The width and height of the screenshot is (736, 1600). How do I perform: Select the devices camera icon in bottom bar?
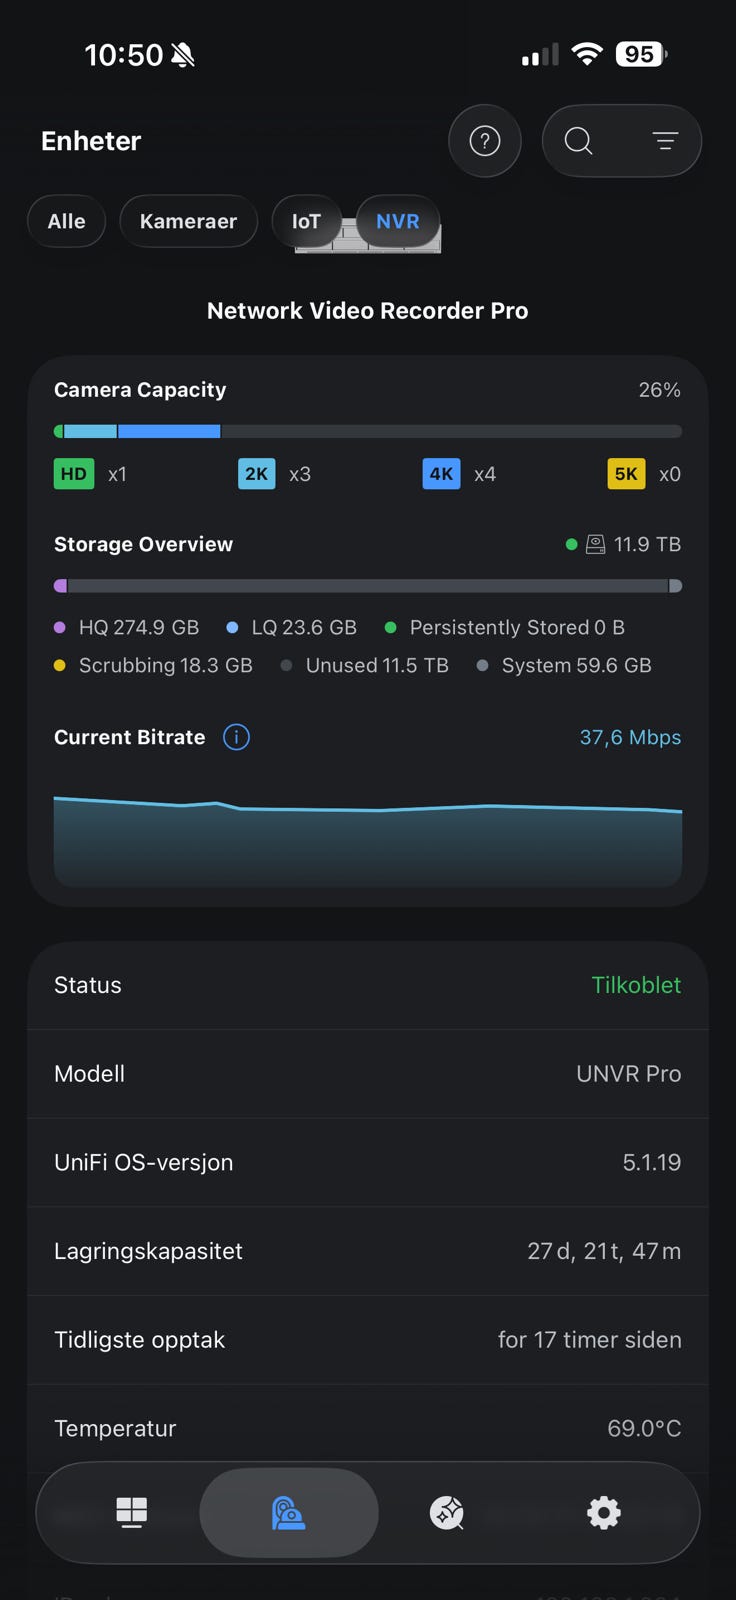tap(288, 1512)
